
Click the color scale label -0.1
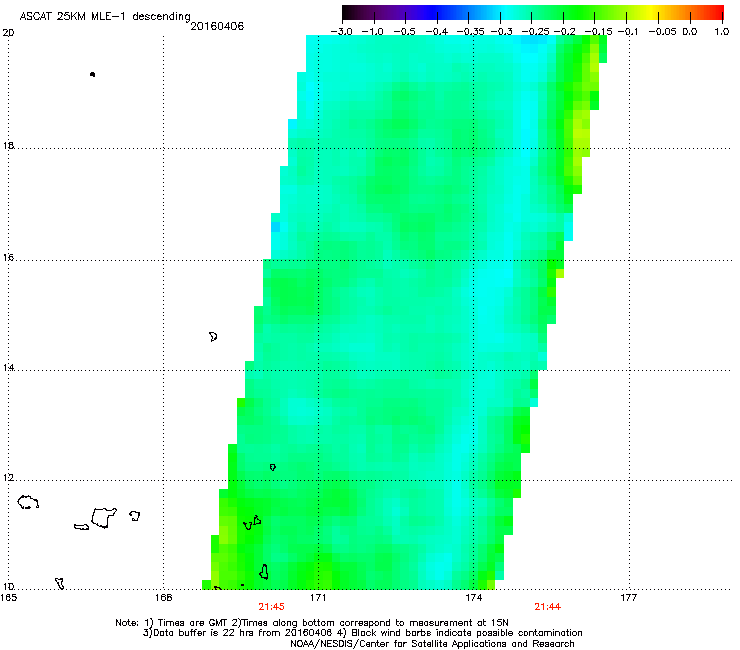tap(628, 32)
